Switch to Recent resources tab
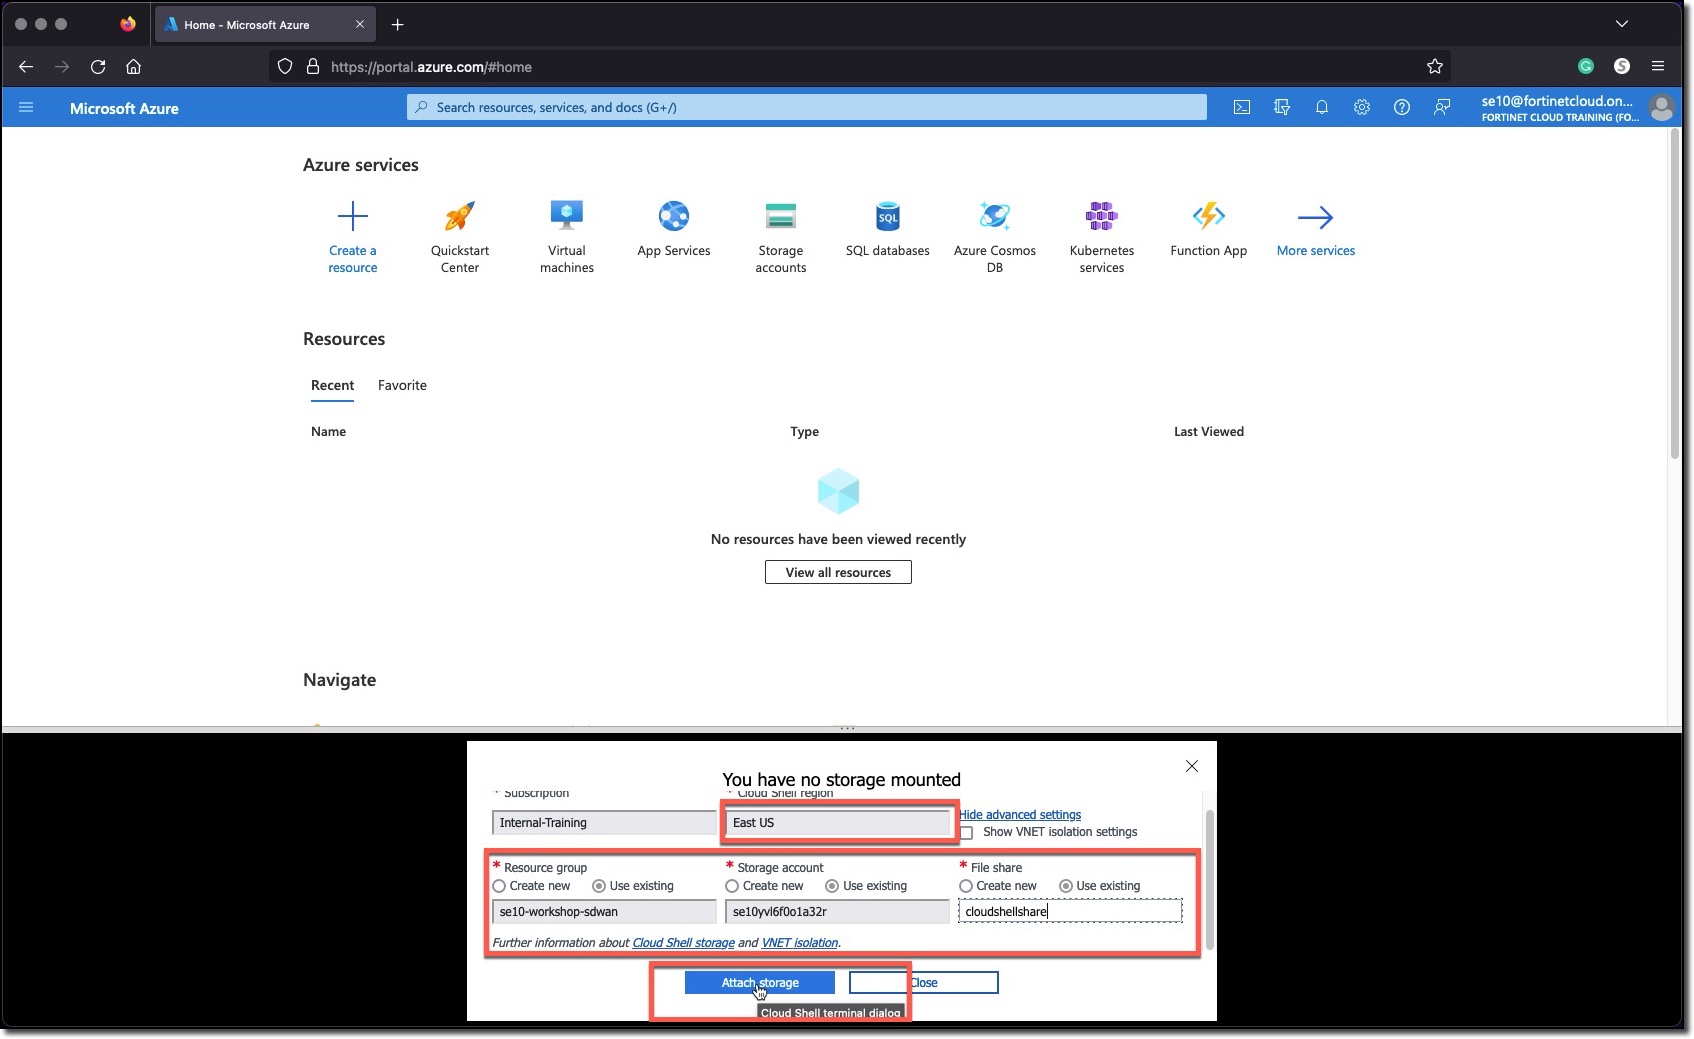The height and width of the screenshot is (1039, 1694). coord(332,386)
